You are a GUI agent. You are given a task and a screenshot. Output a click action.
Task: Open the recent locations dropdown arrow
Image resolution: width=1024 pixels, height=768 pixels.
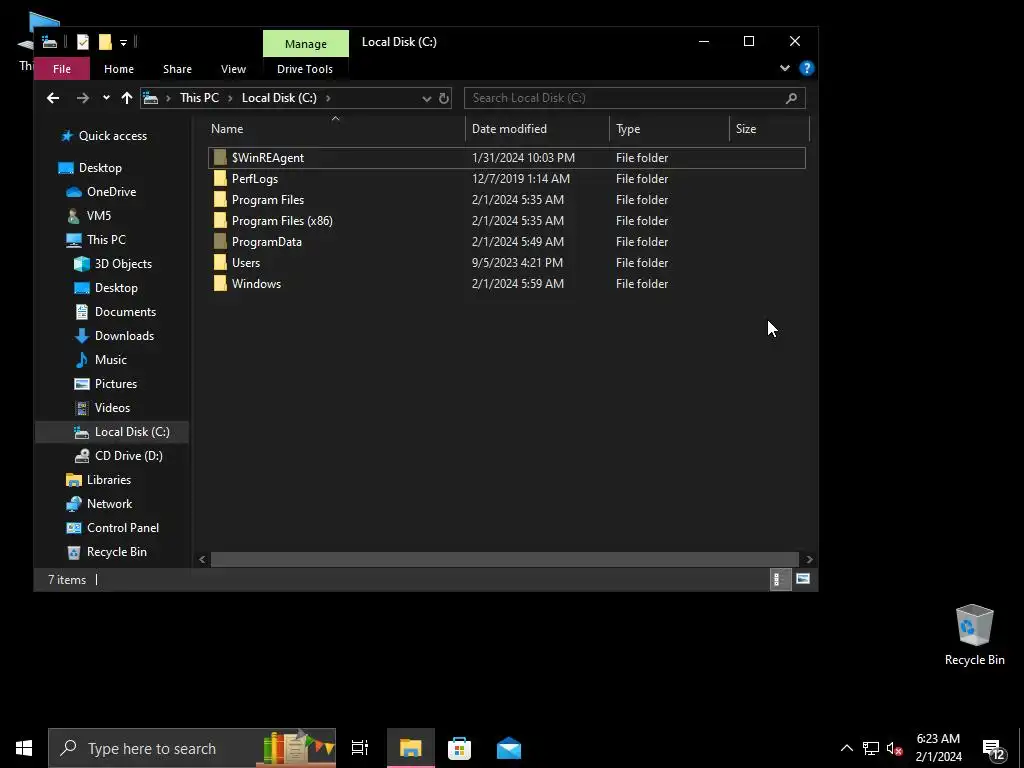tap(106, 98)
